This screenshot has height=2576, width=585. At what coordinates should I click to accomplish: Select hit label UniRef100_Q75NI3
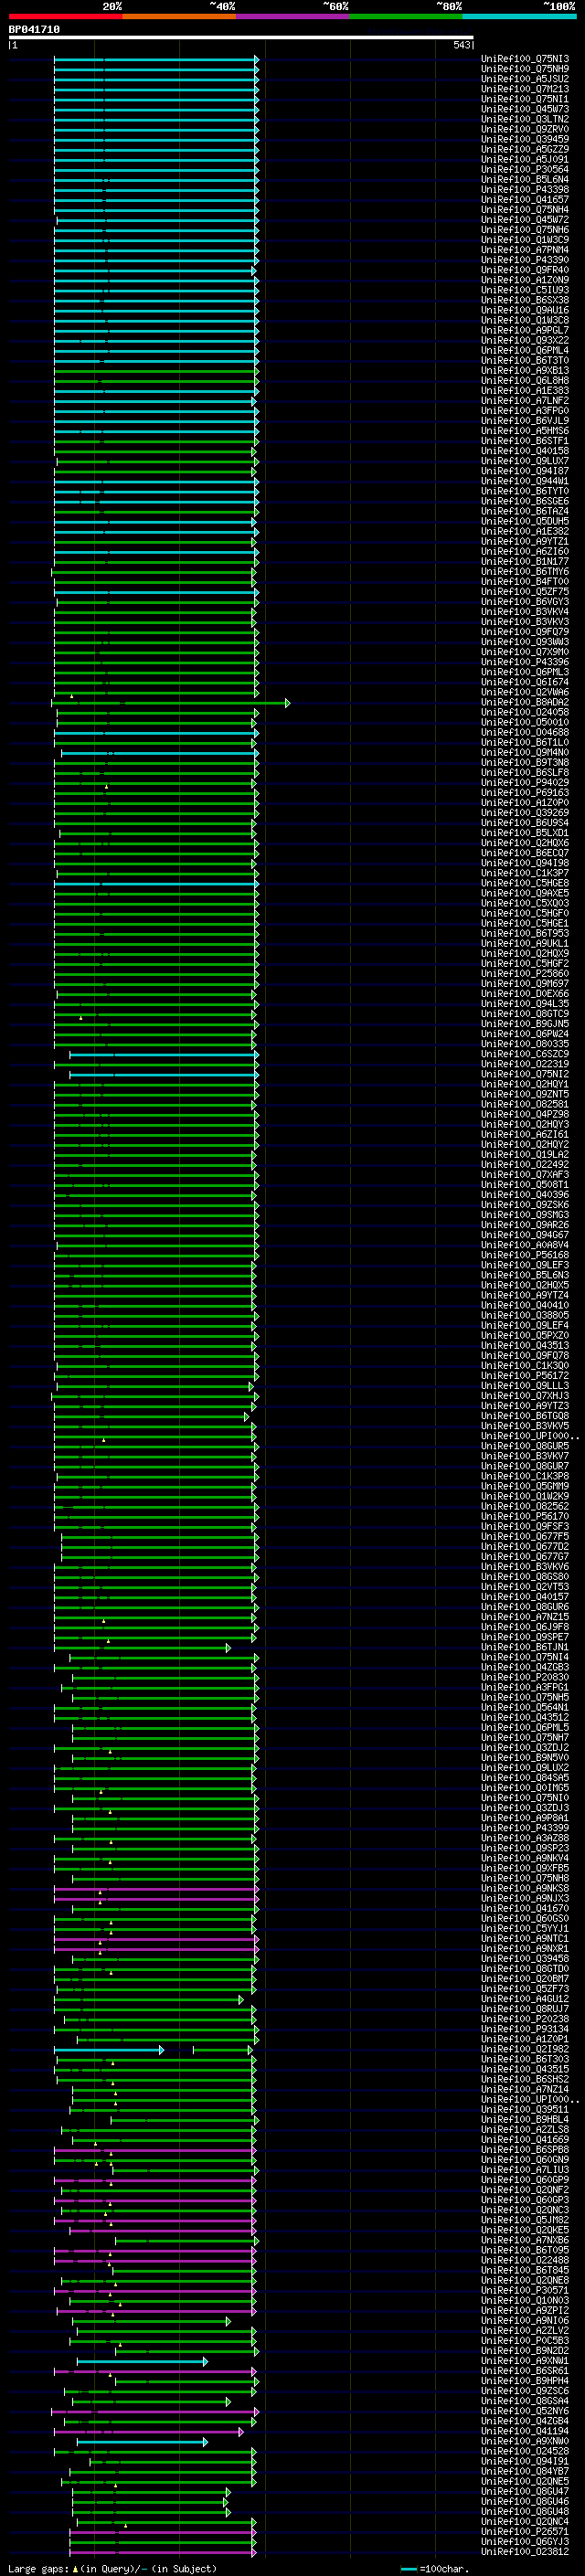(x=524, y=59)
